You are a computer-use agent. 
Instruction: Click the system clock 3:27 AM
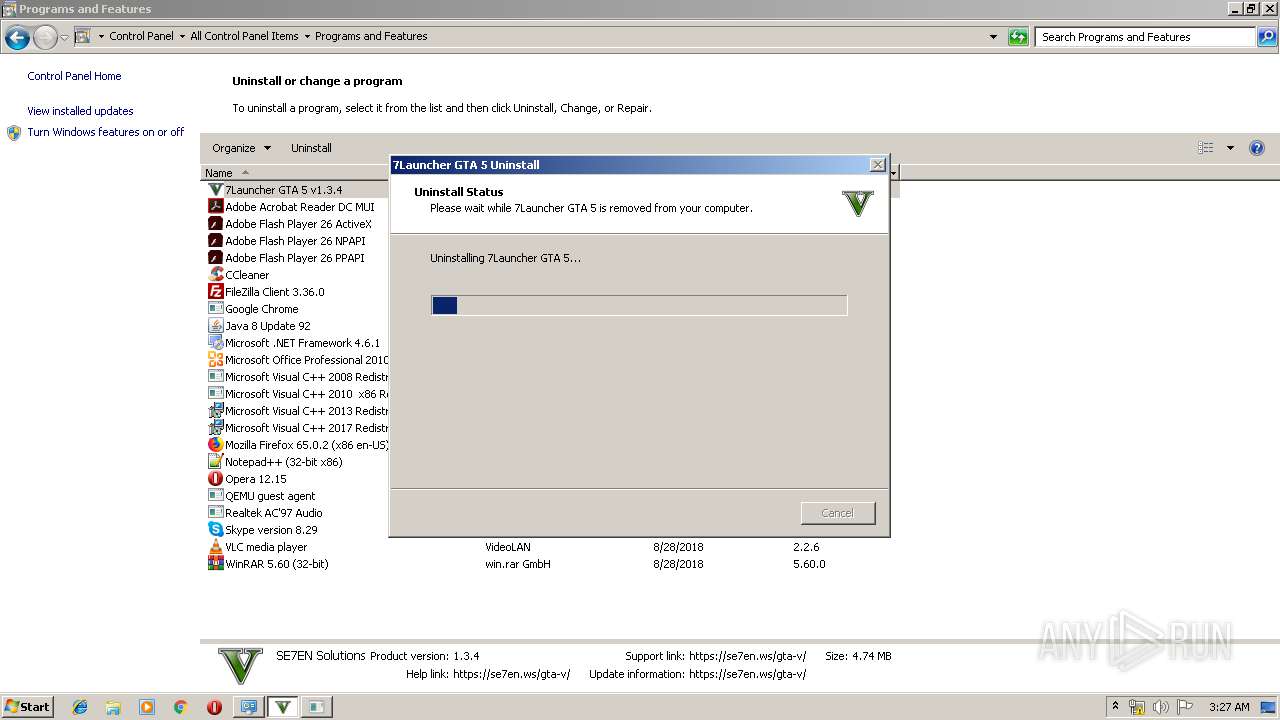tap(1228, 707)
